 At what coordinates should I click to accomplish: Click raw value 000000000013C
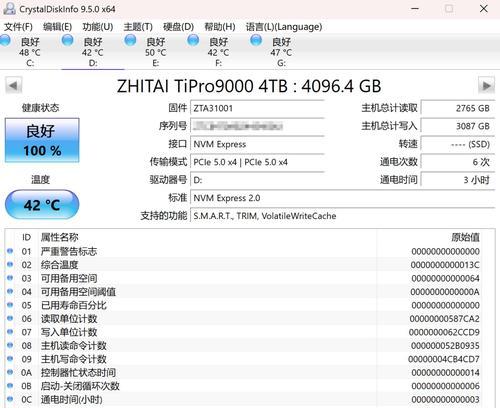click(x=445, y=265)
